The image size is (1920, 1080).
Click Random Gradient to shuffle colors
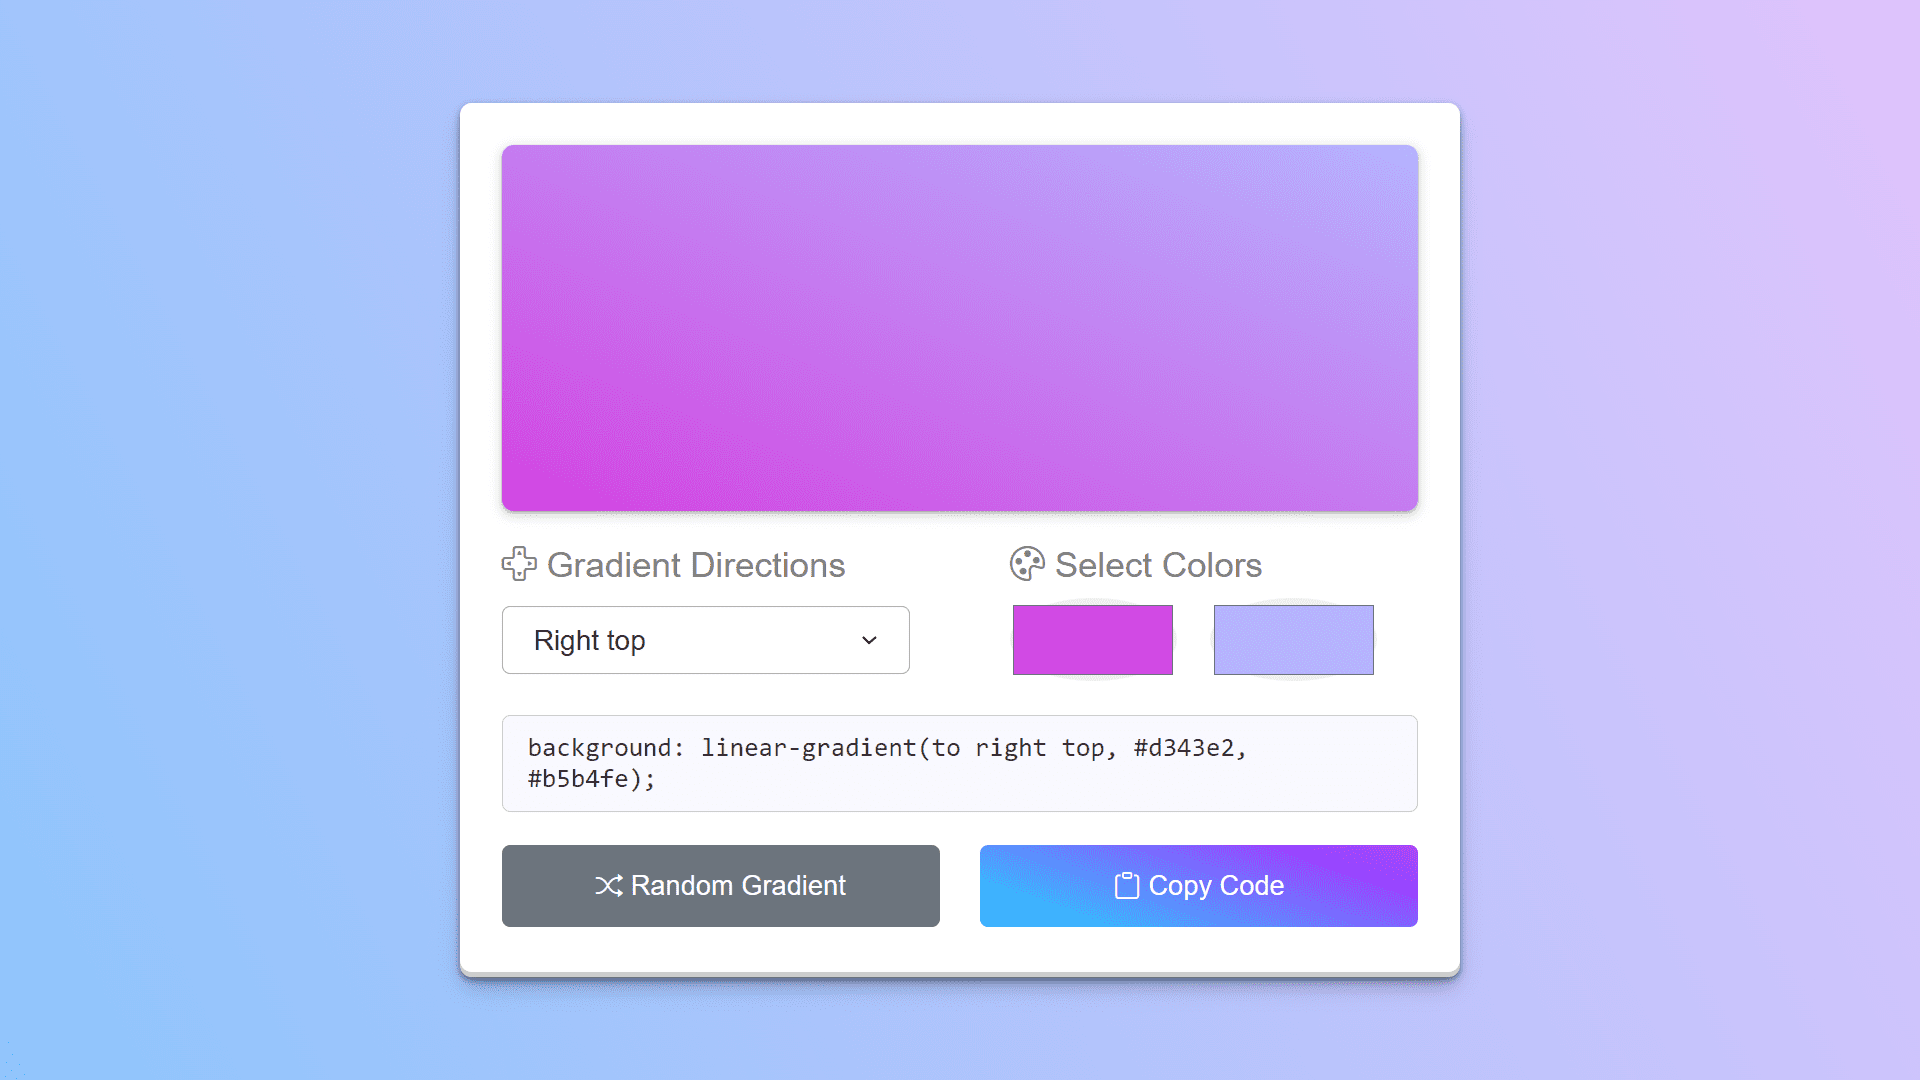(720, 886)
